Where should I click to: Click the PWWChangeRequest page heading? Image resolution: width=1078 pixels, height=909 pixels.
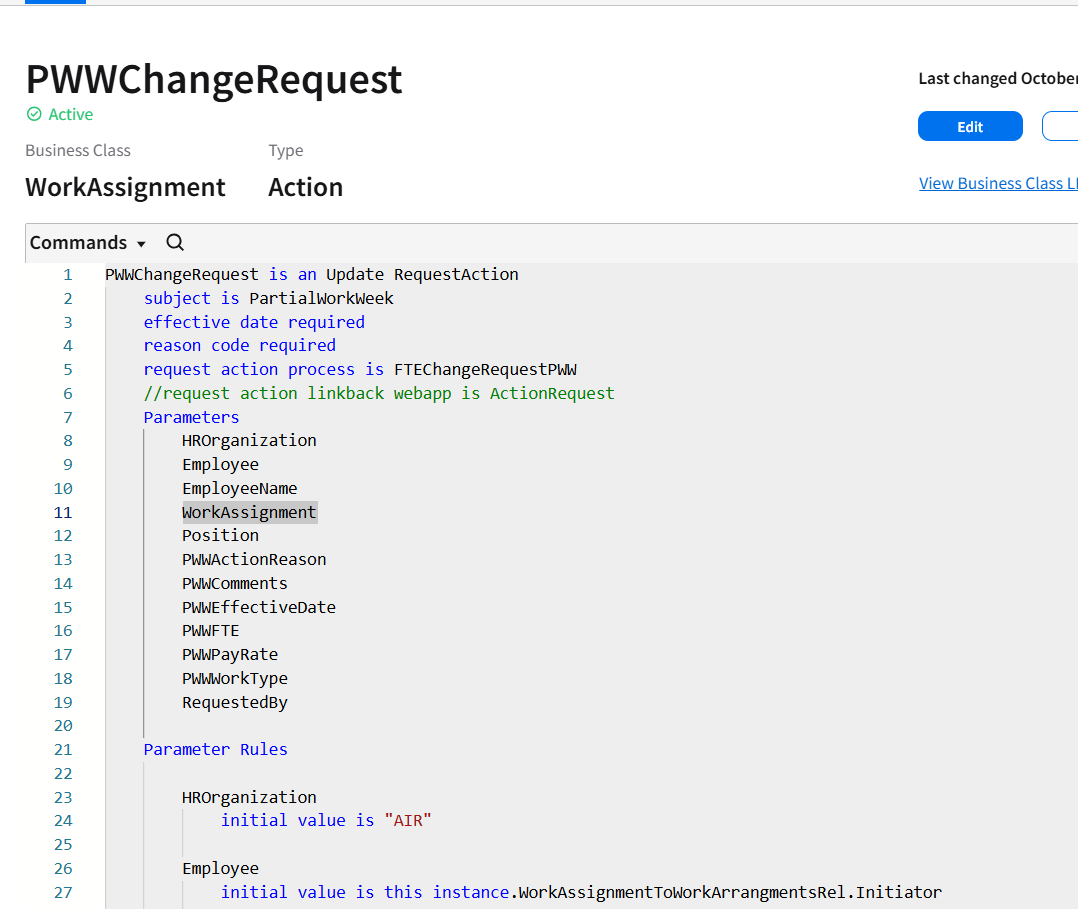(x=214, y=79)
